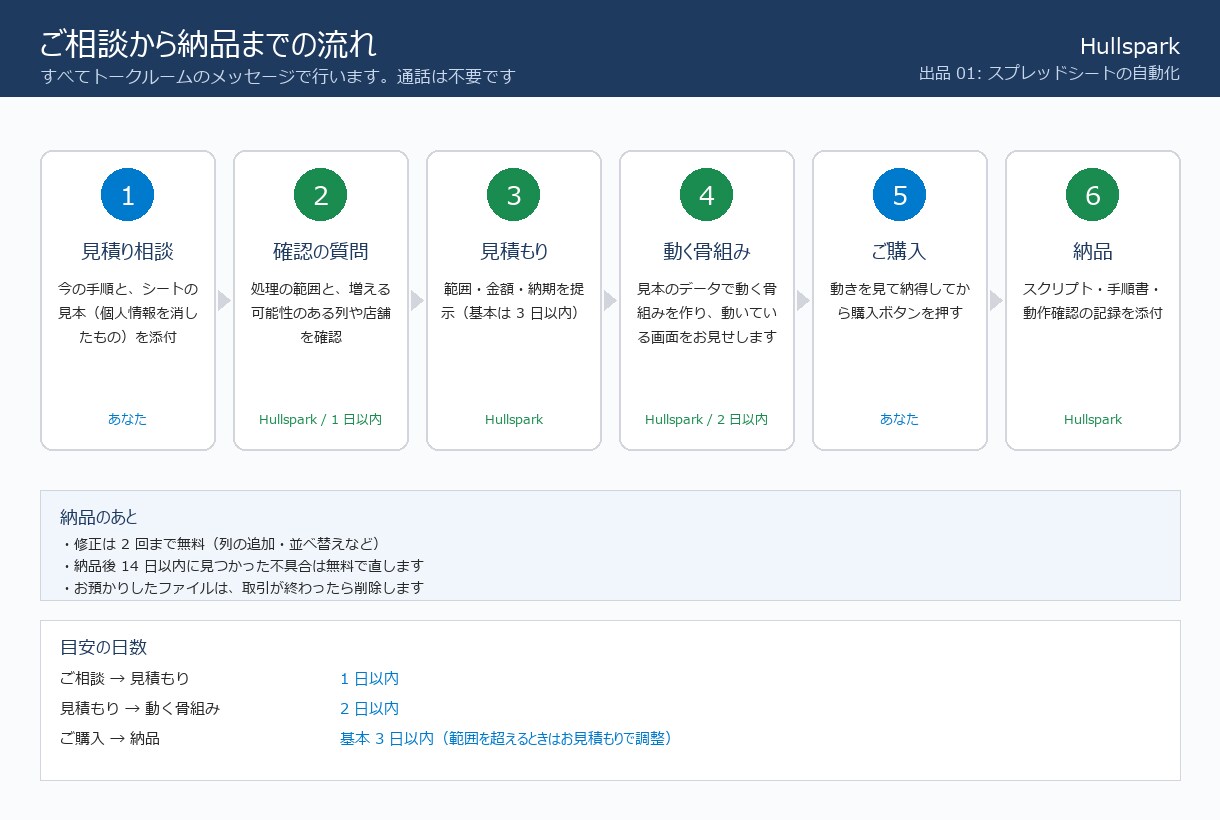The image size is (1220, 820).
Task: Click the value 基本 3 日以内（範囲を超えるとき…）
Action: pos(509,739)
